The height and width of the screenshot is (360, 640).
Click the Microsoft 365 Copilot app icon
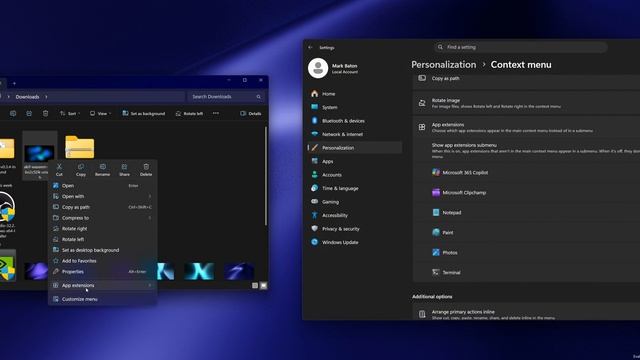(x=436, y=172)
